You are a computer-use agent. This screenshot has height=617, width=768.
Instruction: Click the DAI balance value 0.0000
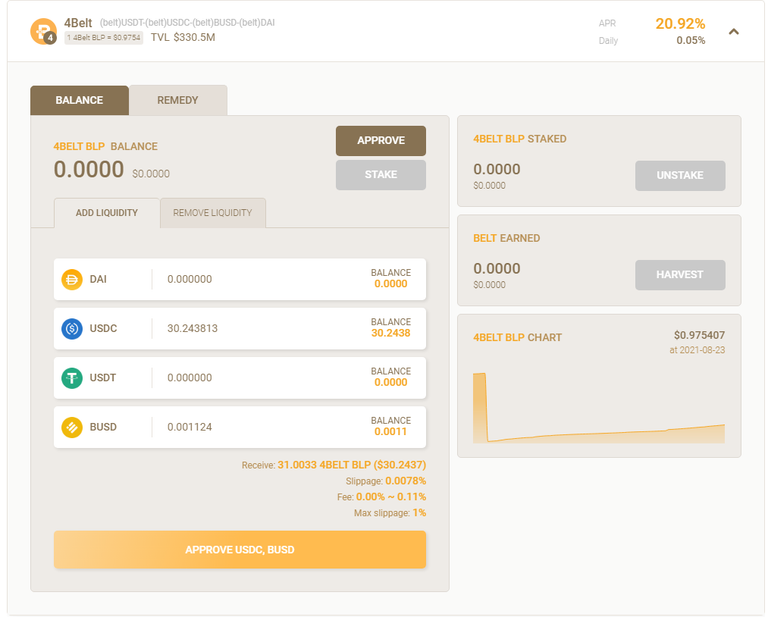point(391,284)
